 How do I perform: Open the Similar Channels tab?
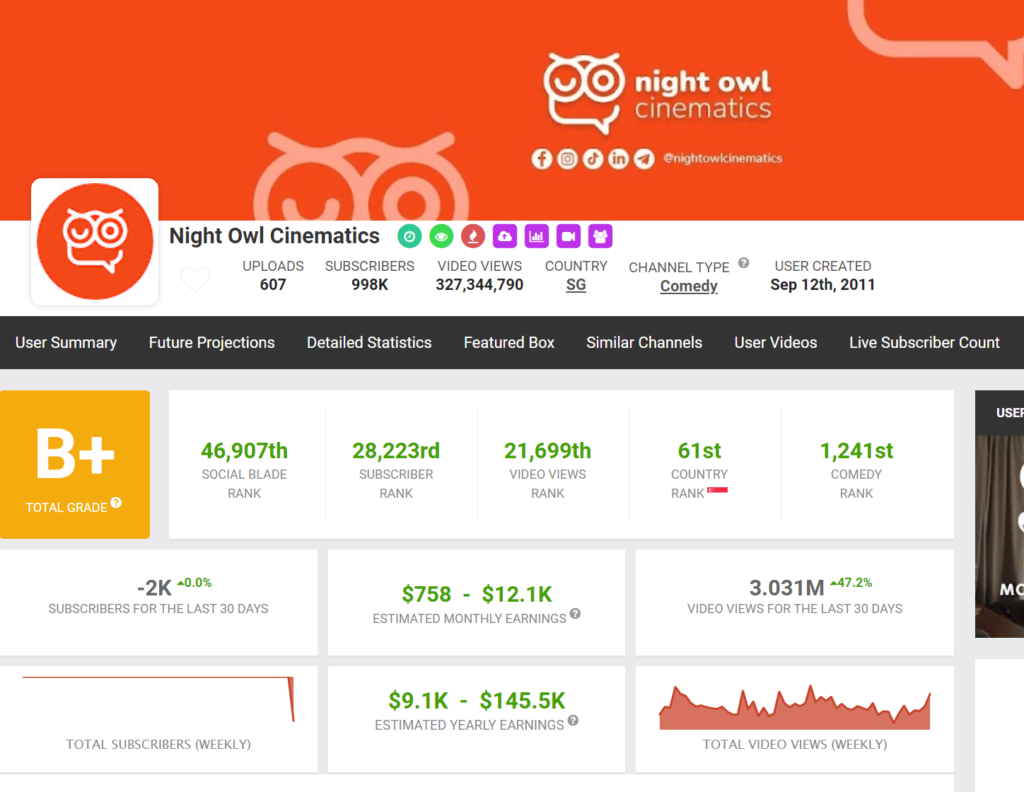click(x=644, y=343)
